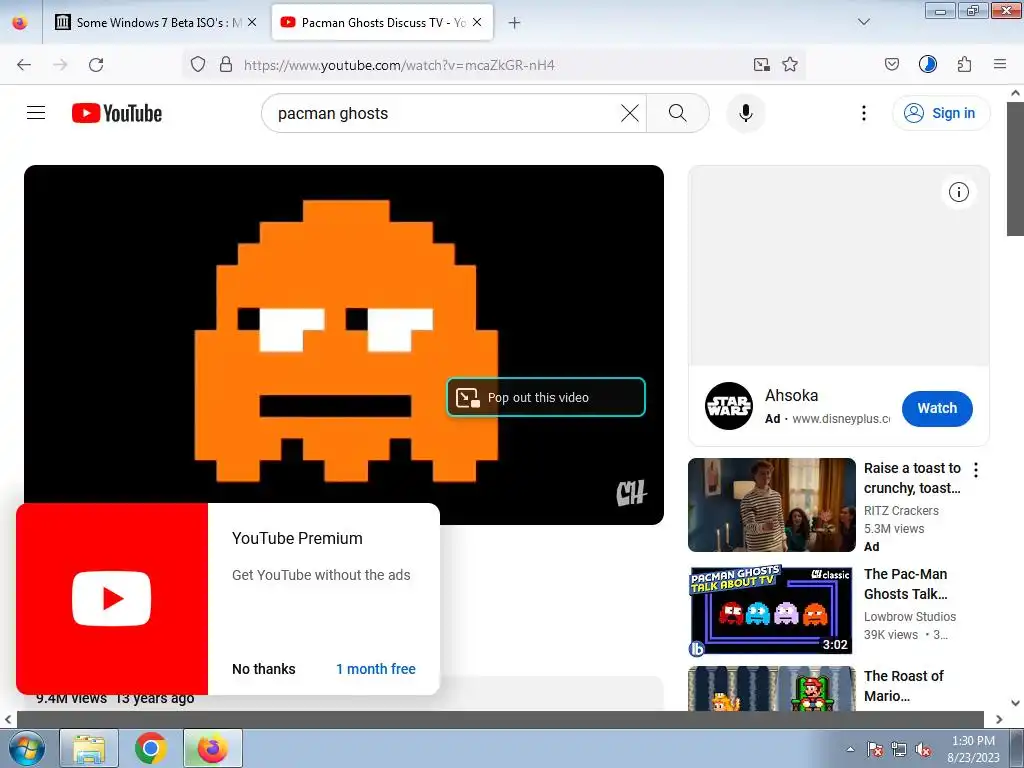Click the orange ghost video player
The height and width of the screenshot is (768, 1024).
(x=344, y=344)
